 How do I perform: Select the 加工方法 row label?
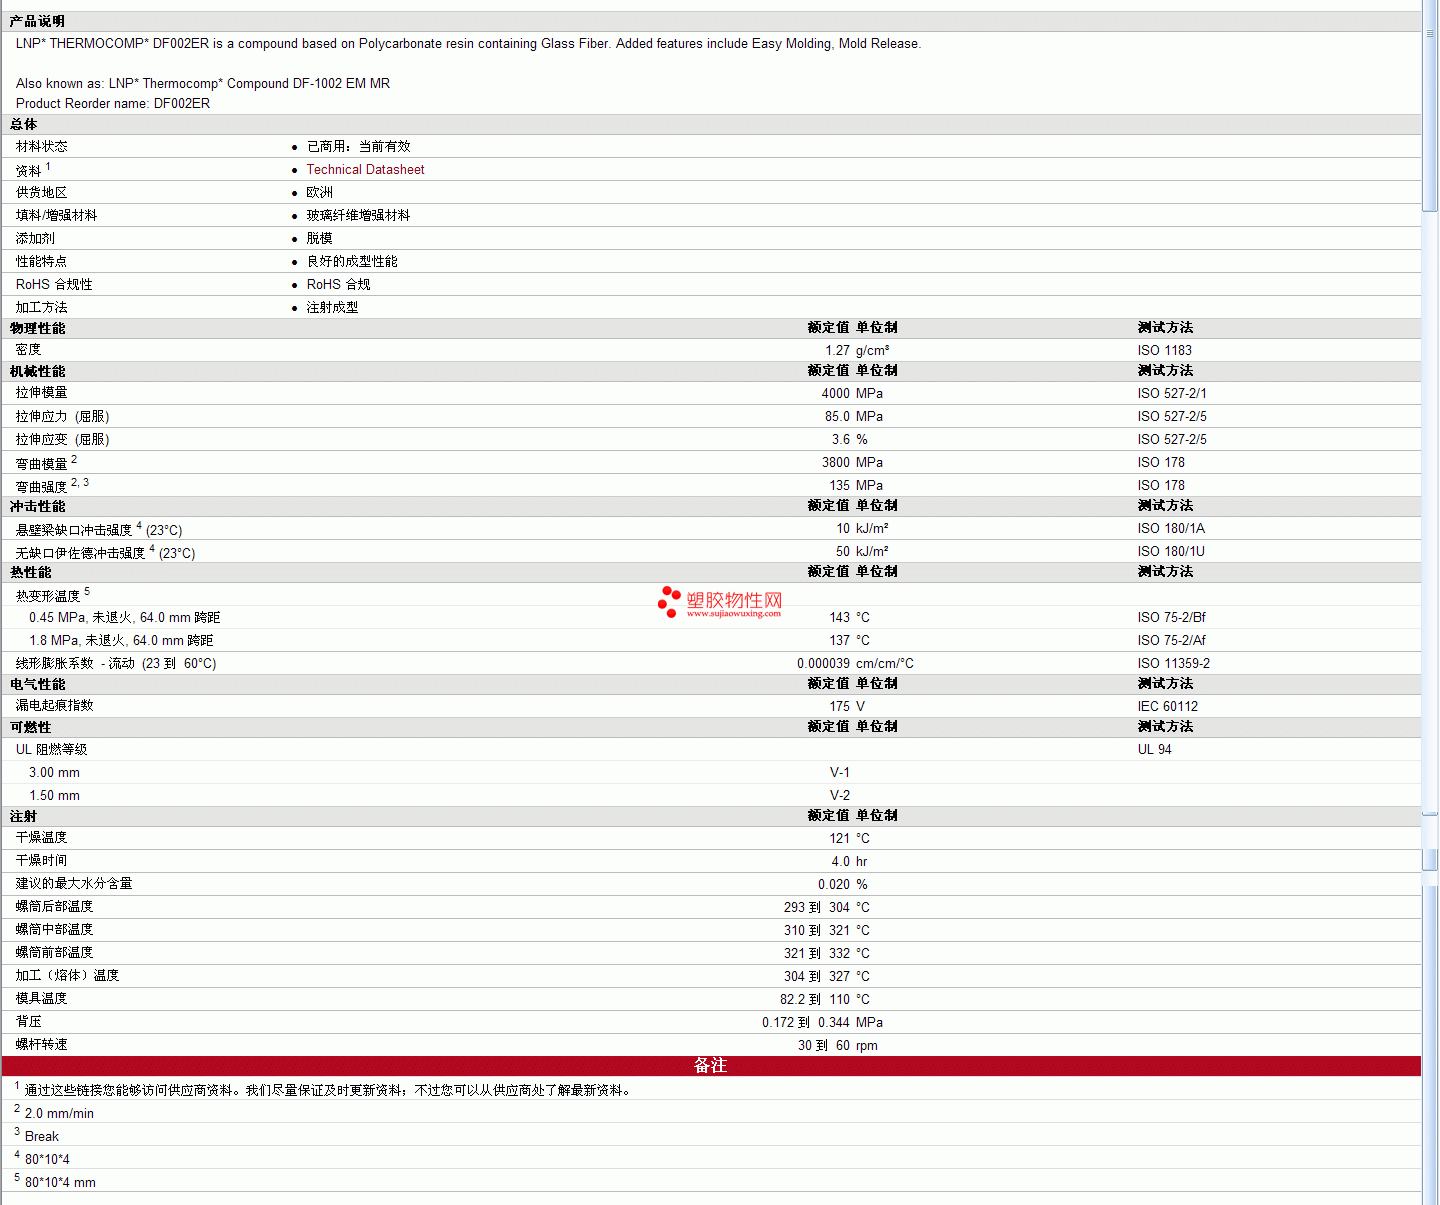tap(42, 308)
